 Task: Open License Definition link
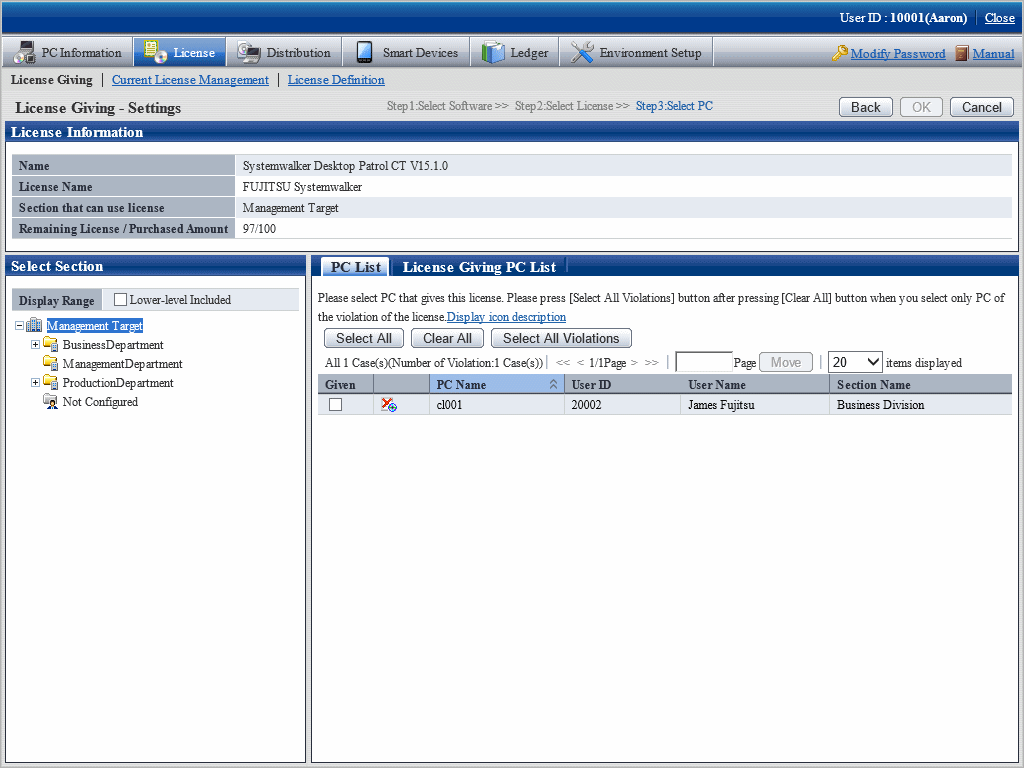pyautogui.click(x=336, y=80)
